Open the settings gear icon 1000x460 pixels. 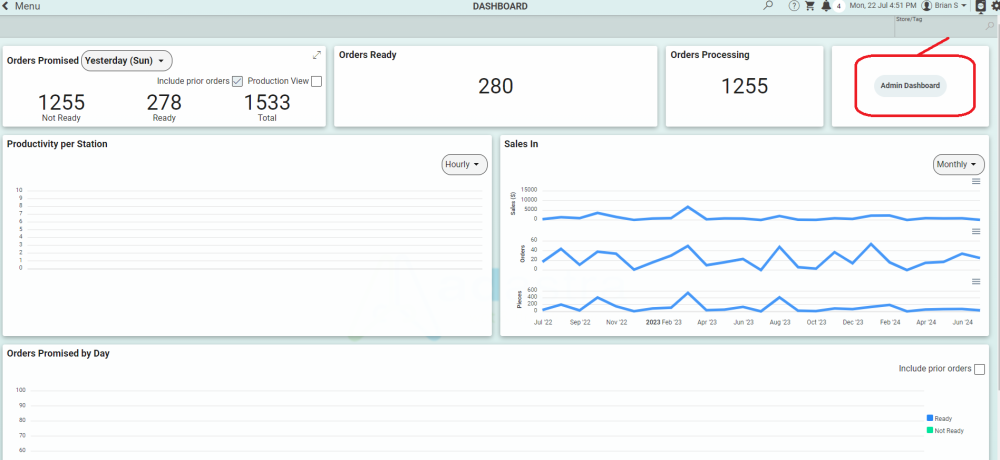click(x=995, y=6)
